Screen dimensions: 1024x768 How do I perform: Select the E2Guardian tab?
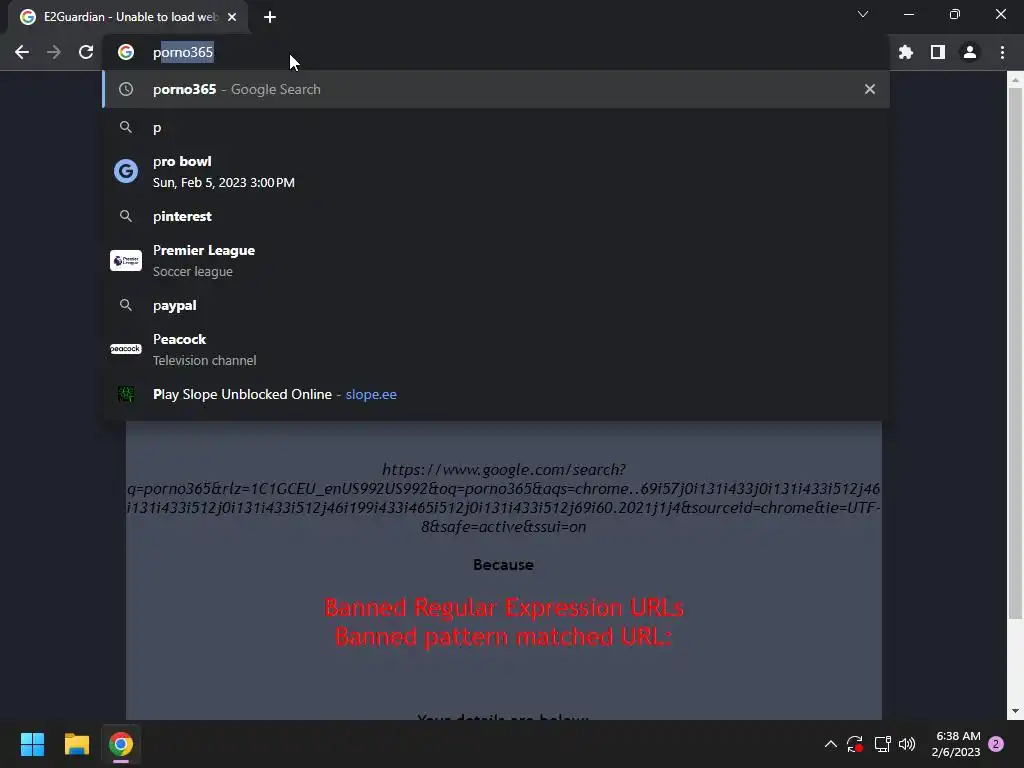point(129,17)
